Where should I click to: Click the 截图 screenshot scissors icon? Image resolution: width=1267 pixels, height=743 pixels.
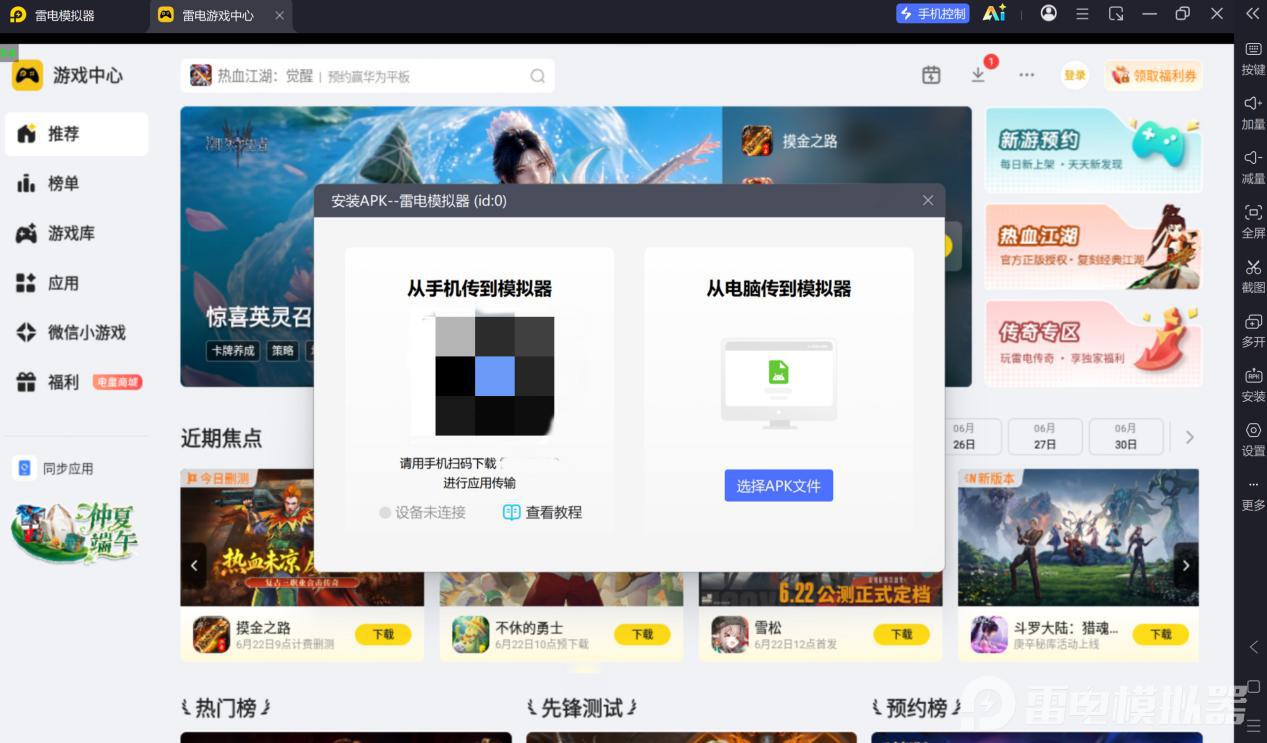click(x=1253, y=267)
